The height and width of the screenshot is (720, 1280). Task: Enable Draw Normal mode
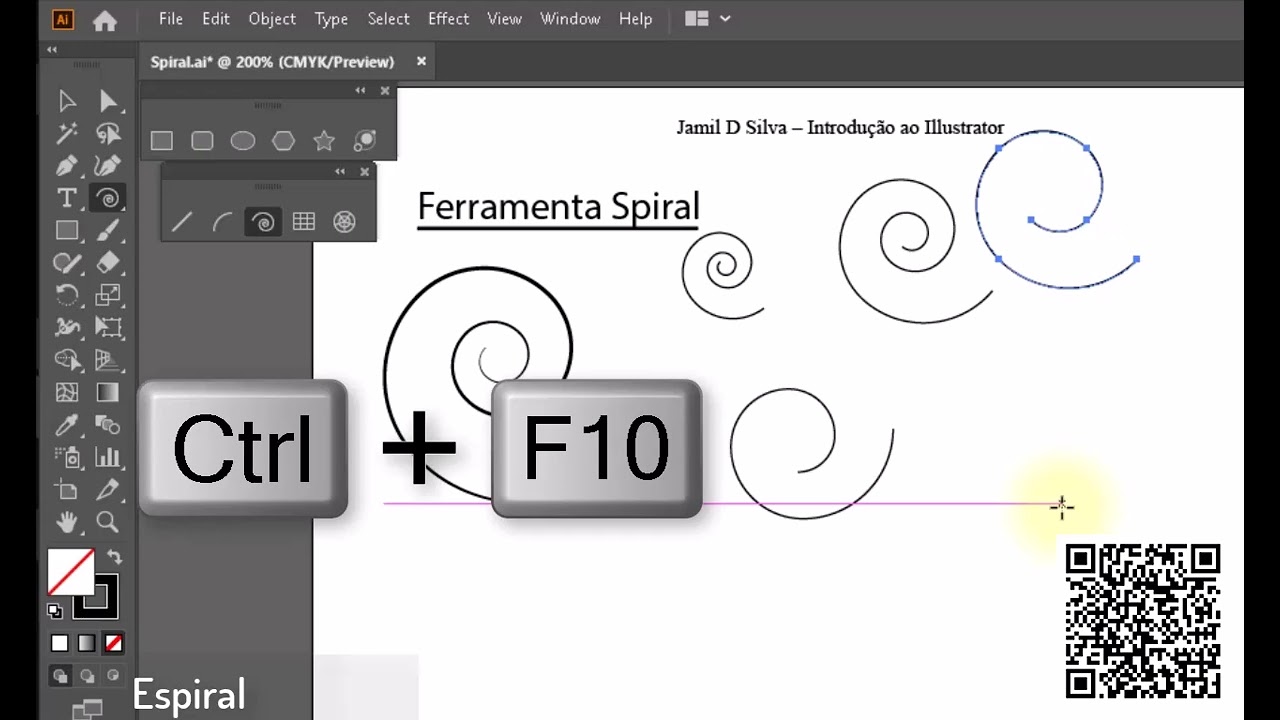tap(60, 675)
